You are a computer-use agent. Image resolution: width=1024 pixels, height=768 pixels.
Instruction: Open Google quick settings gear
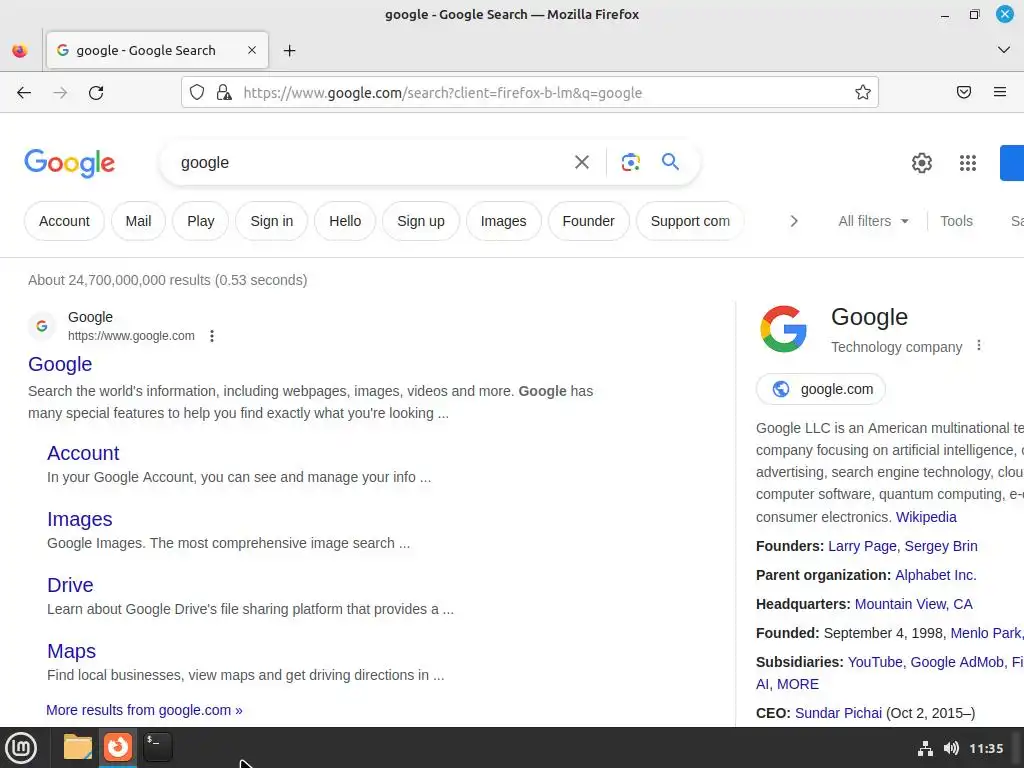point(921,163)
